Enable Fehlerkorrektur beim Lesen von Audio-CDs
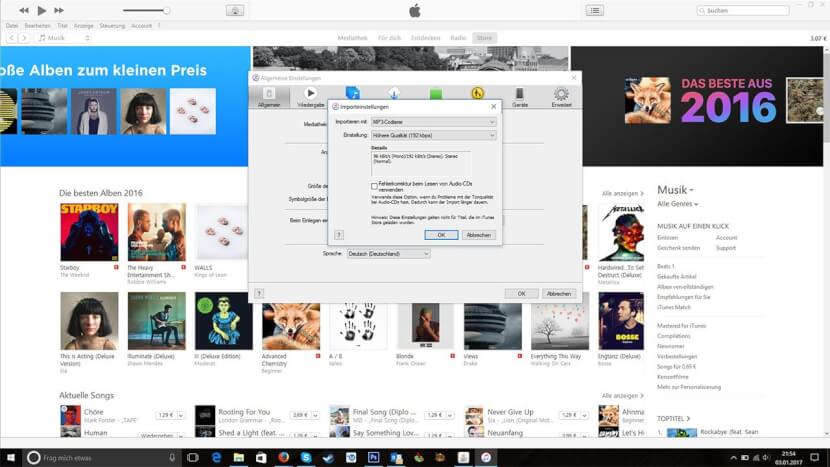This screenshot has height=467, width=830. pyautogui.click(x=374, y=186)
